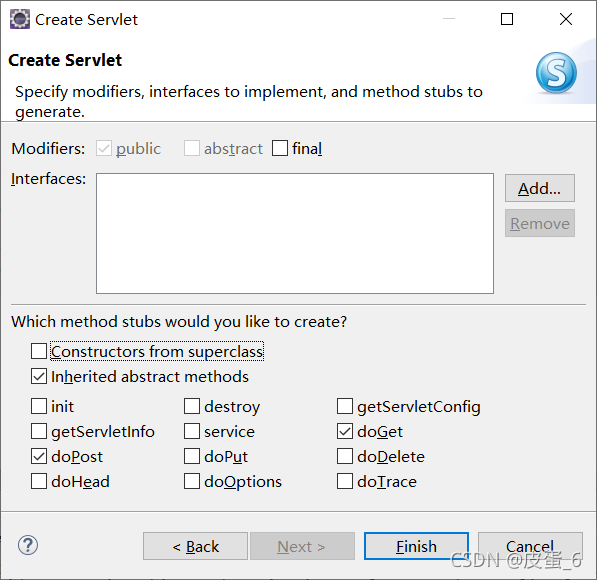Viewport: 597px width, 580px height.
Task: Click inside the Interfaces list box
Action: pyautogui.click(x=295, y=233)
